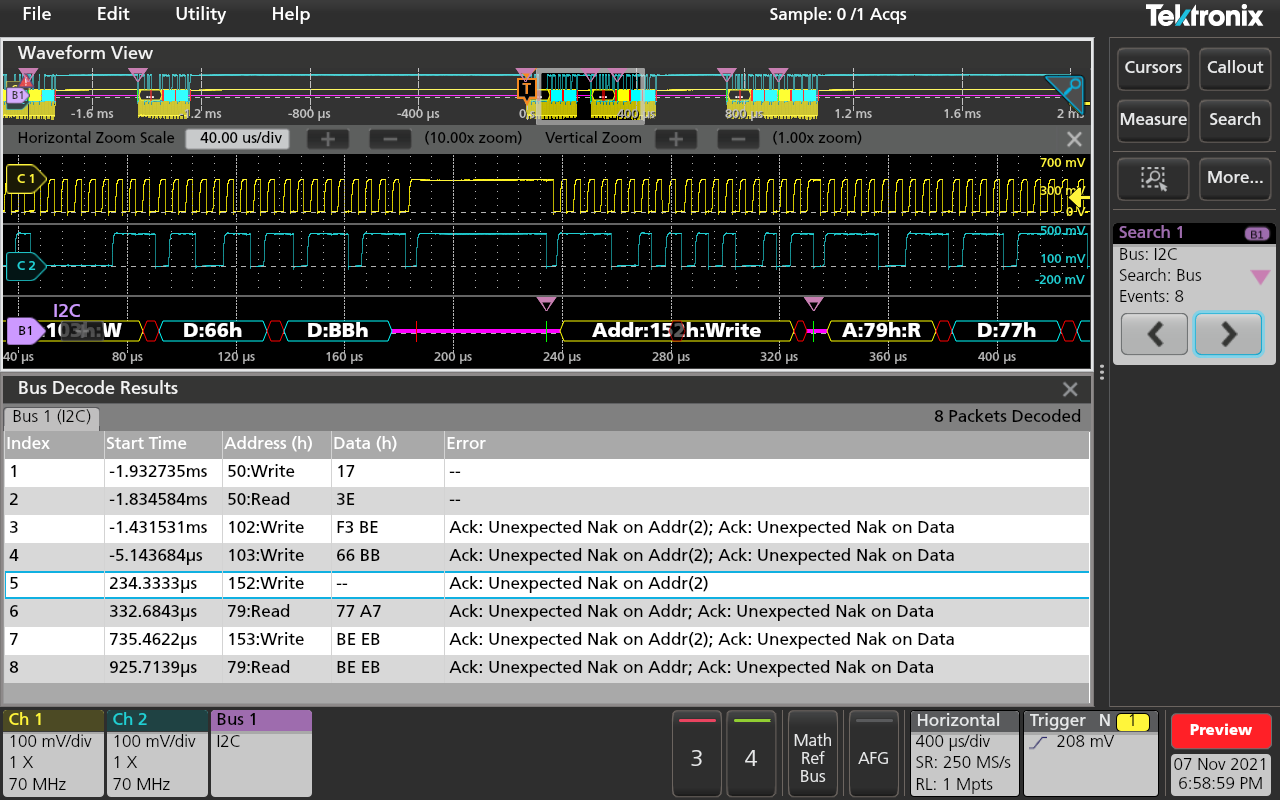Open the box-zoom magnifier tool beside More...
This screenshot has width=1280, height=800.
click(1152, 179)
